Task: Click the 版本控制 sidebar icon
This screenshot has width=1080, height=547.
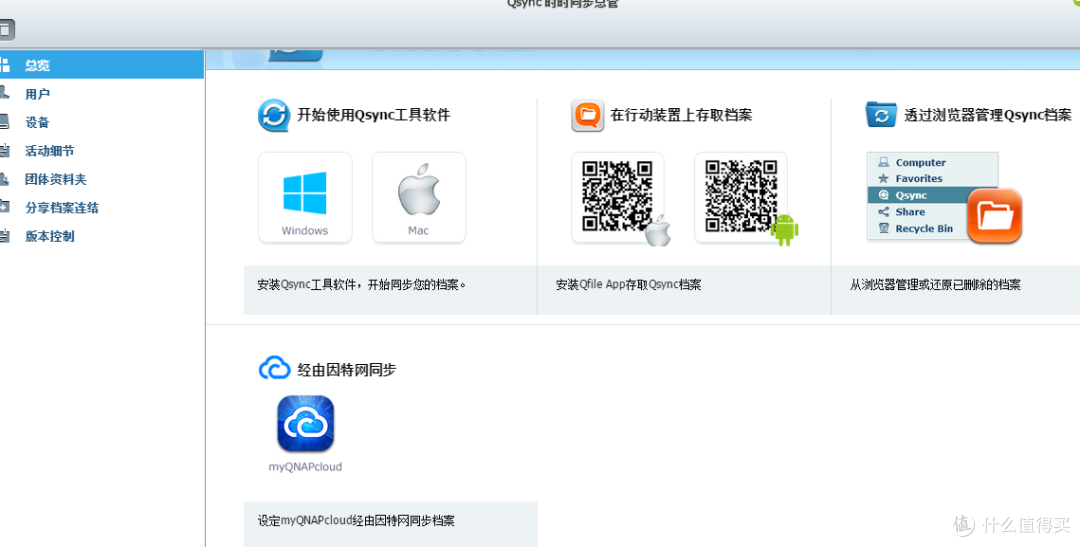Action: tap(4, 236)
